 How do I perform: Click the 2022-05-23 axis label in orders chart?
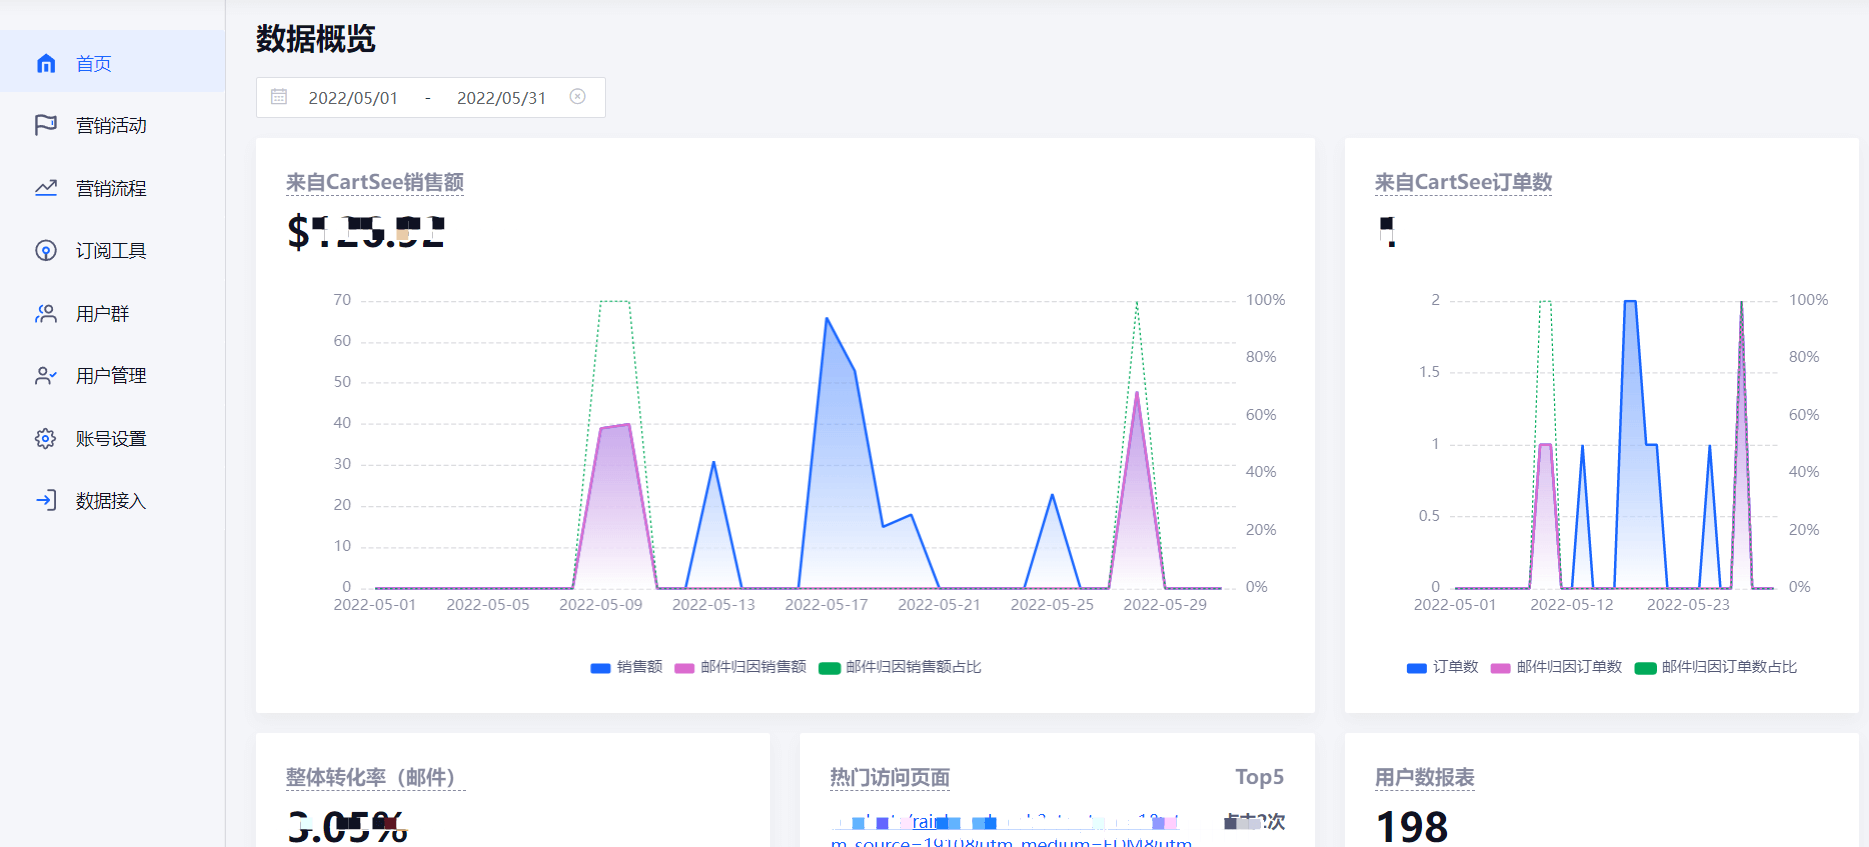point(1688,605)
